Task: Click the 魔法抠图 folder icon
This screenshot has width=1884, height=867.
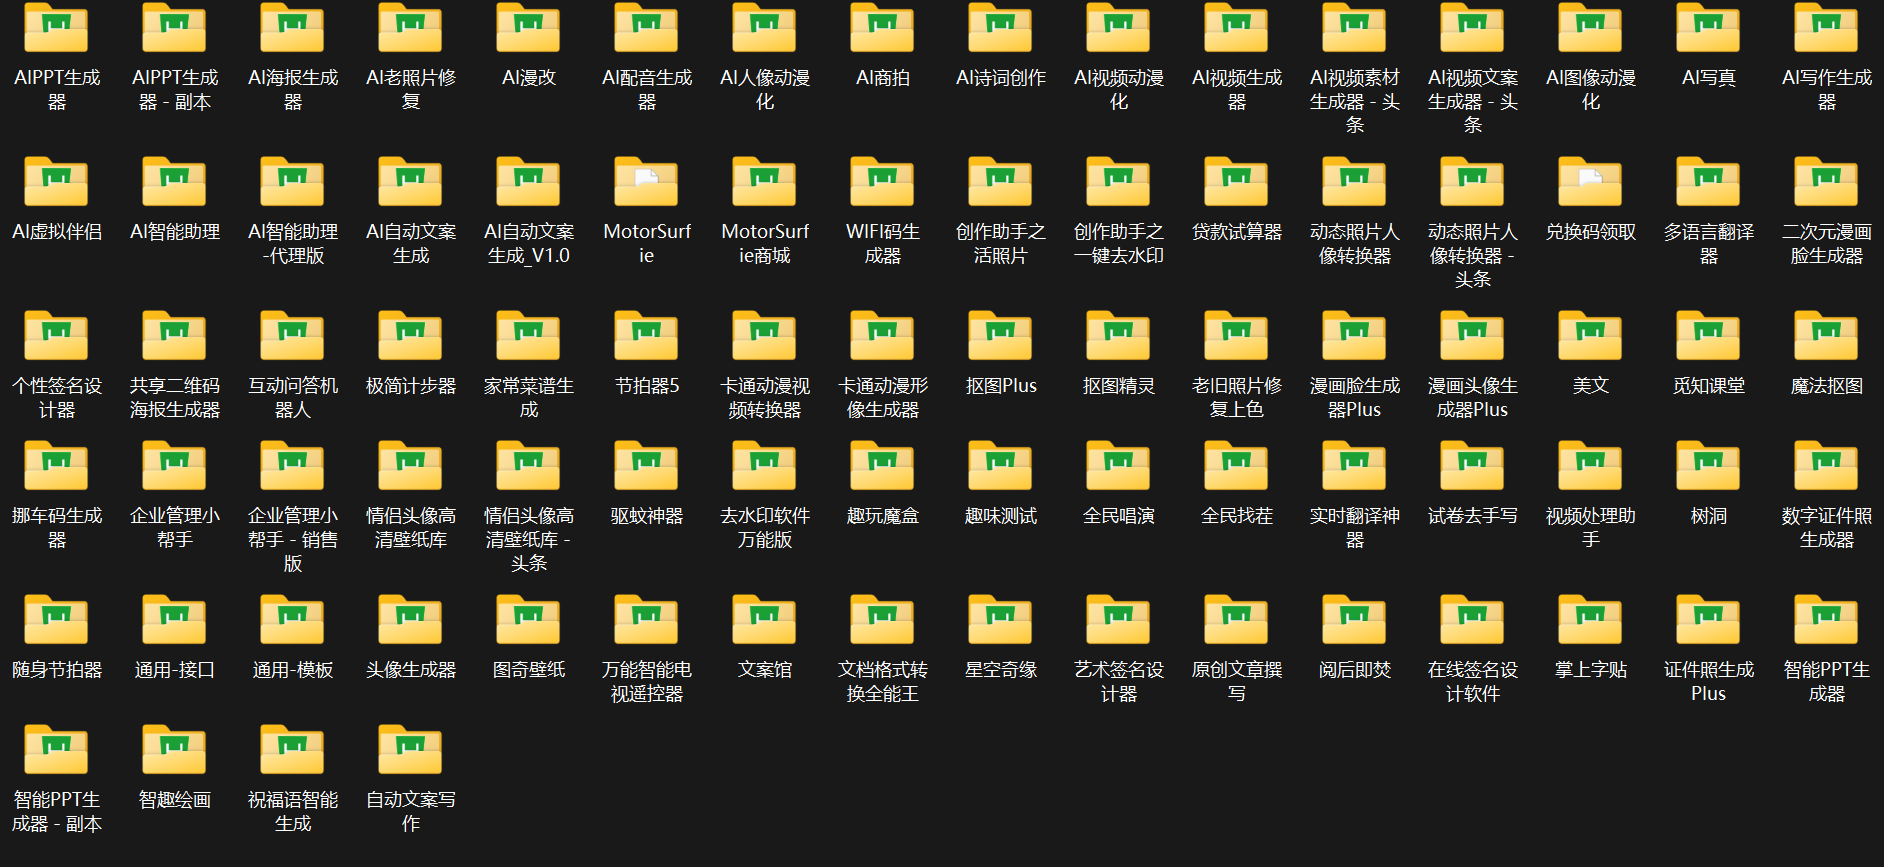Action: [1826, 336]
